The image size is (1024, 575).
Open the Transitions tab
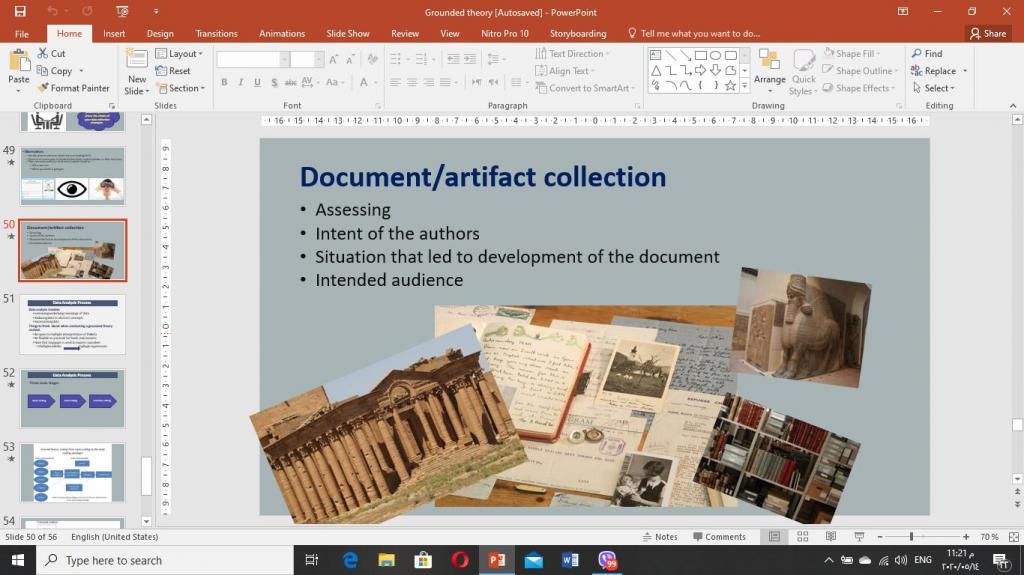click(x=217, y=33)
